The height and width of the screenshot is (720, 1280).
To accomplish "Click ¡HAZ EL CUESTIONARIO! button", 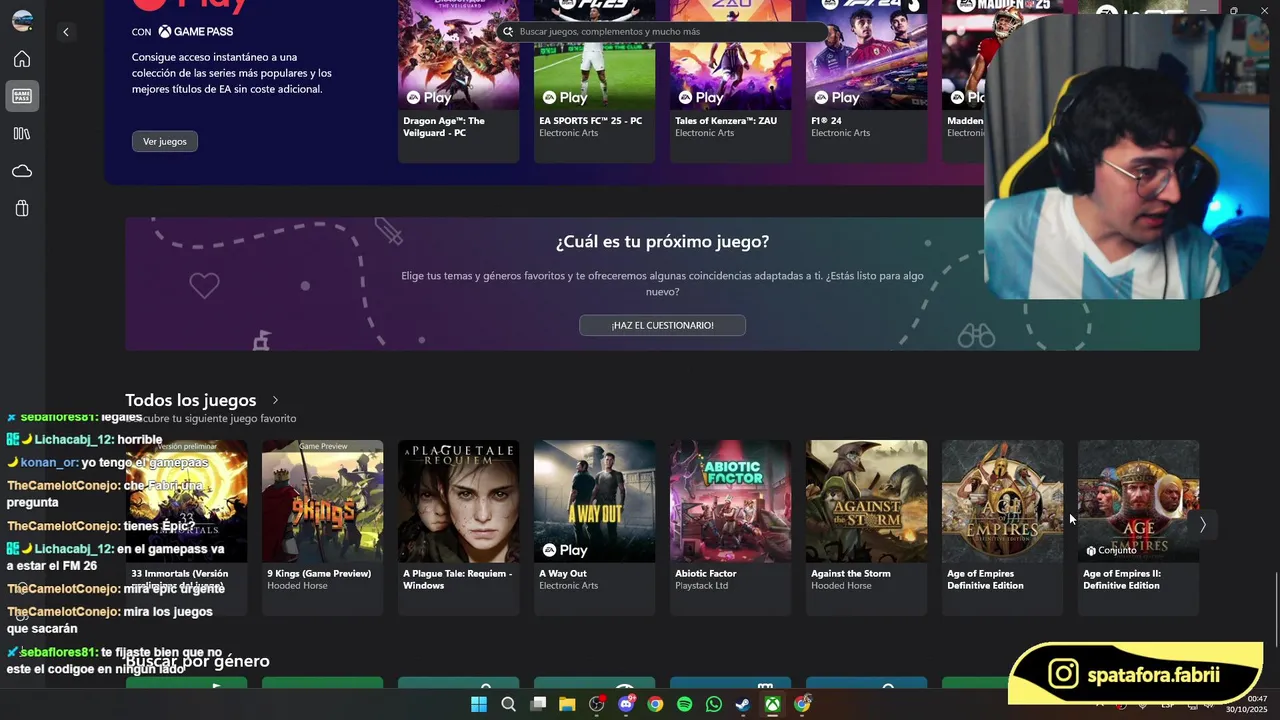I will (662, 325).
